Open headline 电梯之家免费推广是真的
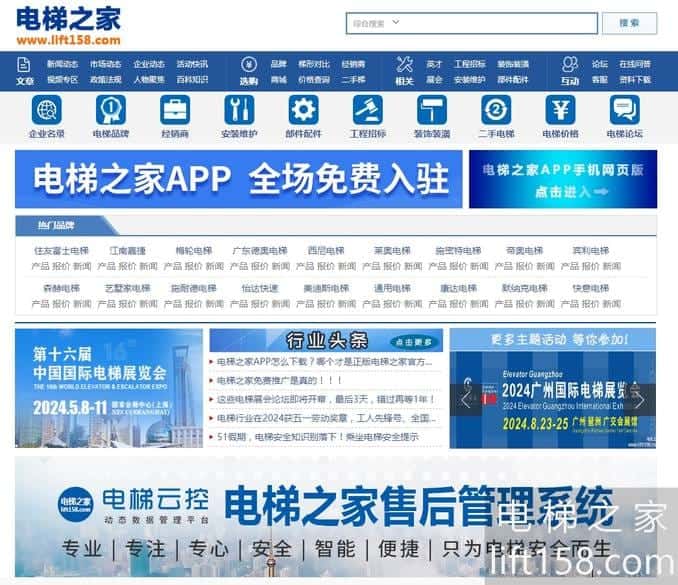The image size is (678, 585). [279, 380]
